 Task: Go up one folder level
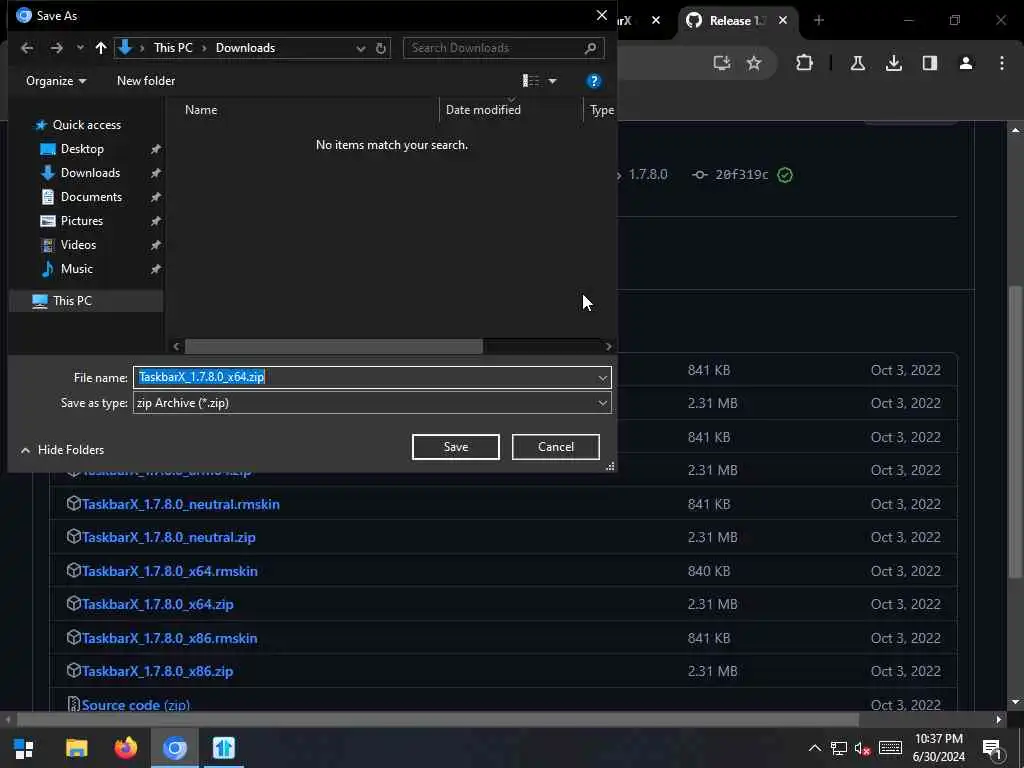click(101, 48)
